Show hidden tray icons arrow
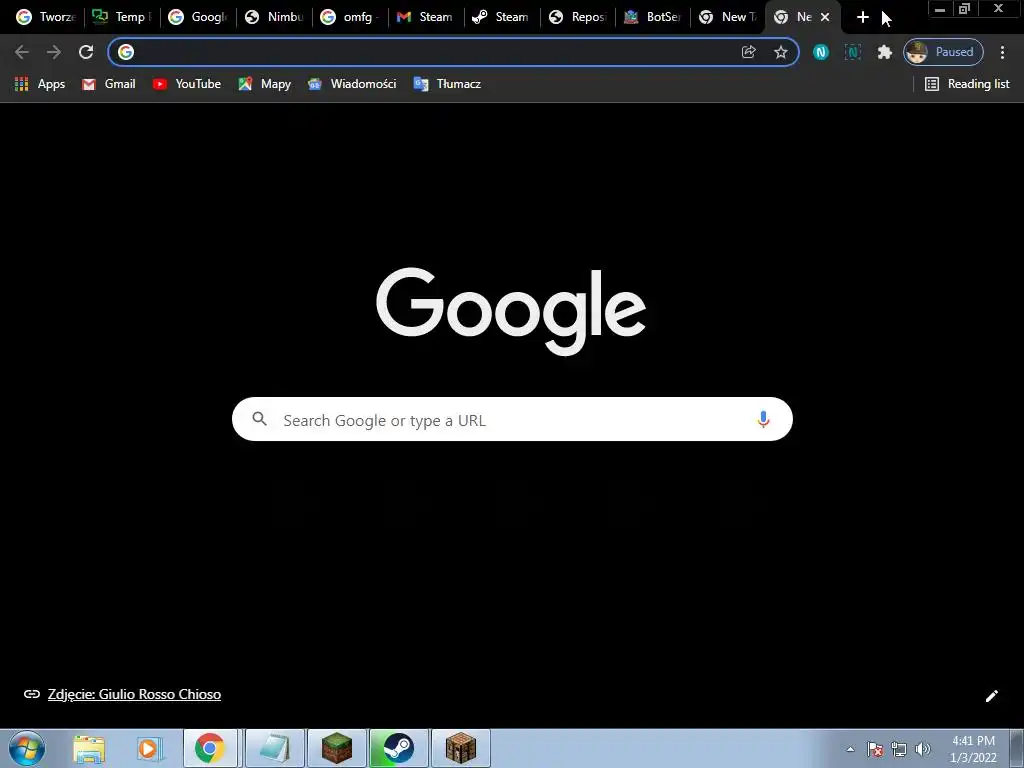The height and width of the screenshot is (768, 1024). point(850,749)
